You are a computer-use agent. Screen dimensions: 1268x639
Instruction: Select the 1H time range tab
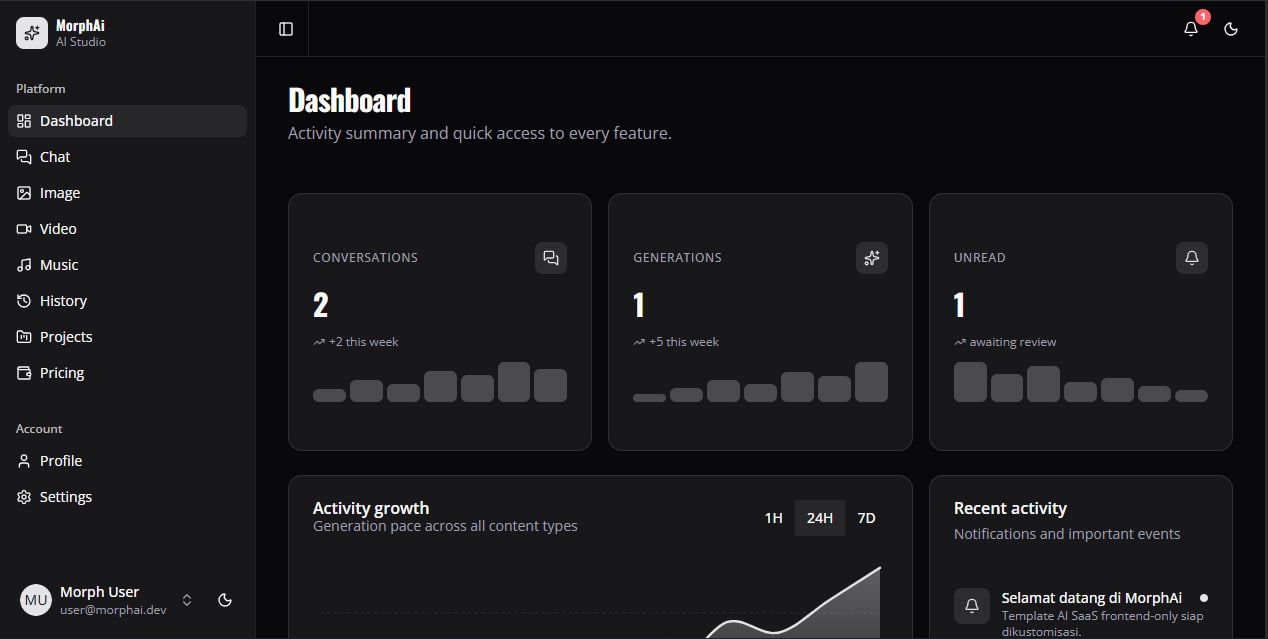point(773,518)
